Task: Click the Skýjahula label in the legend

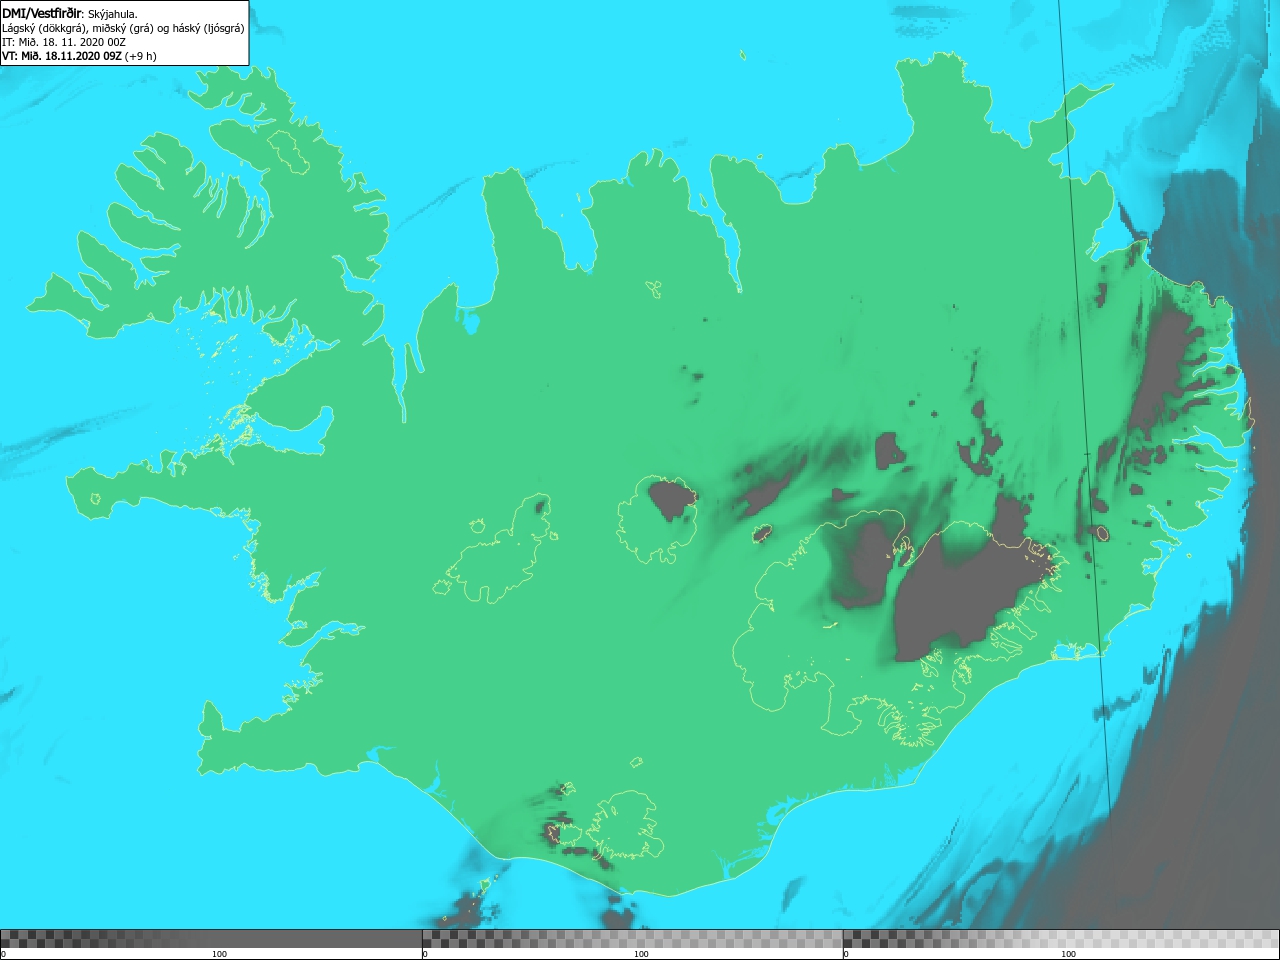Action: pos(112,14)
